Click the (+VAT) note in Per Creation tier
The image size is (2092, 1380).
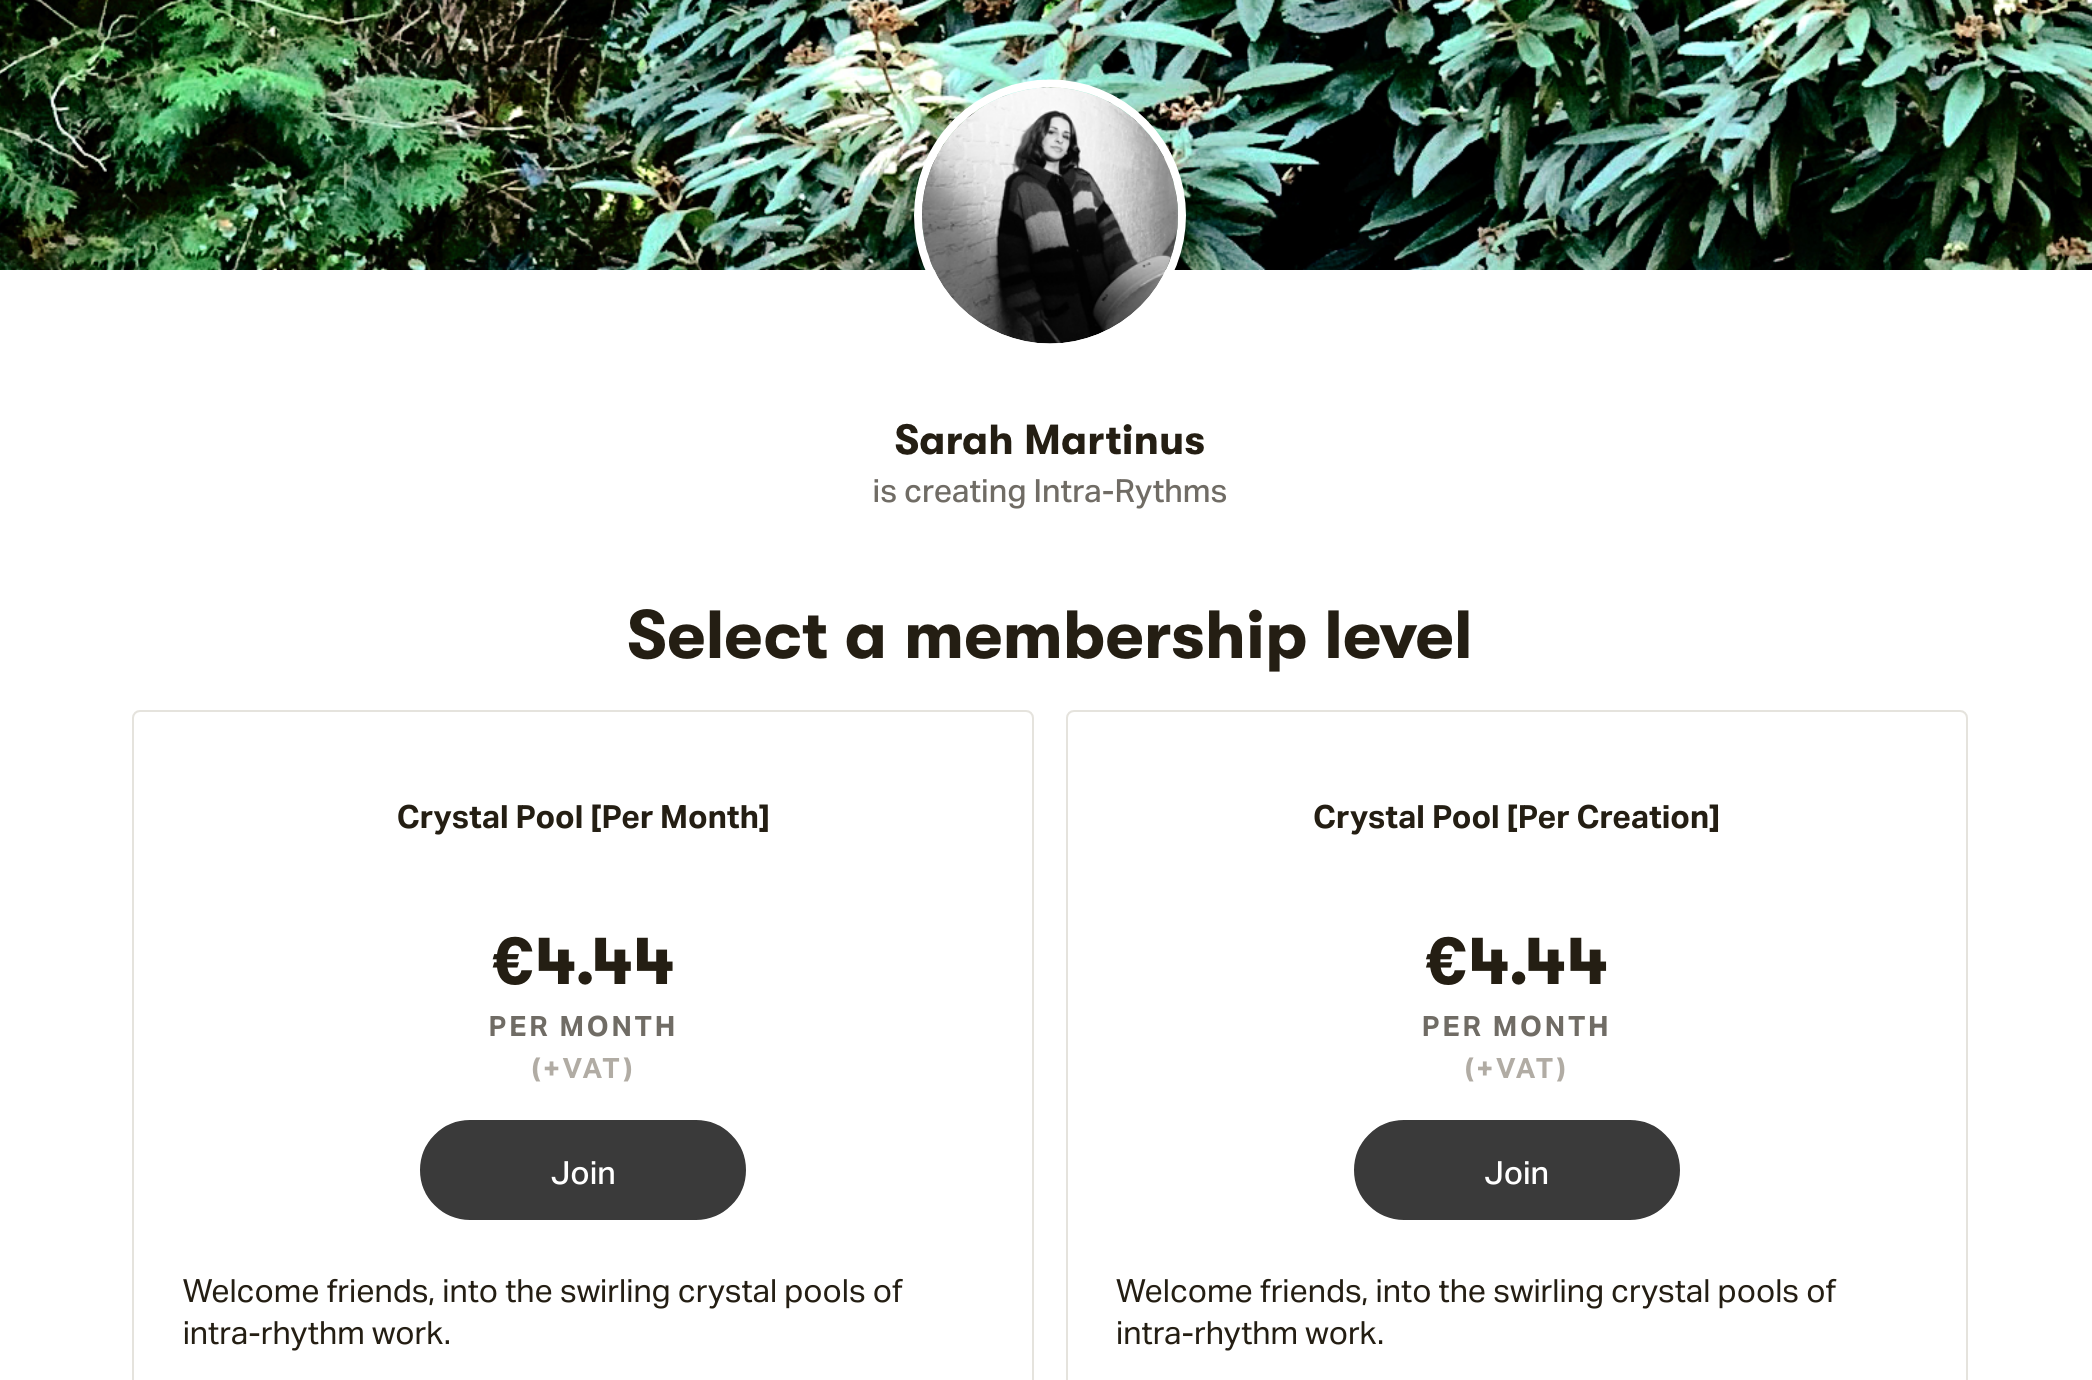click(x=1516, y=1069)
